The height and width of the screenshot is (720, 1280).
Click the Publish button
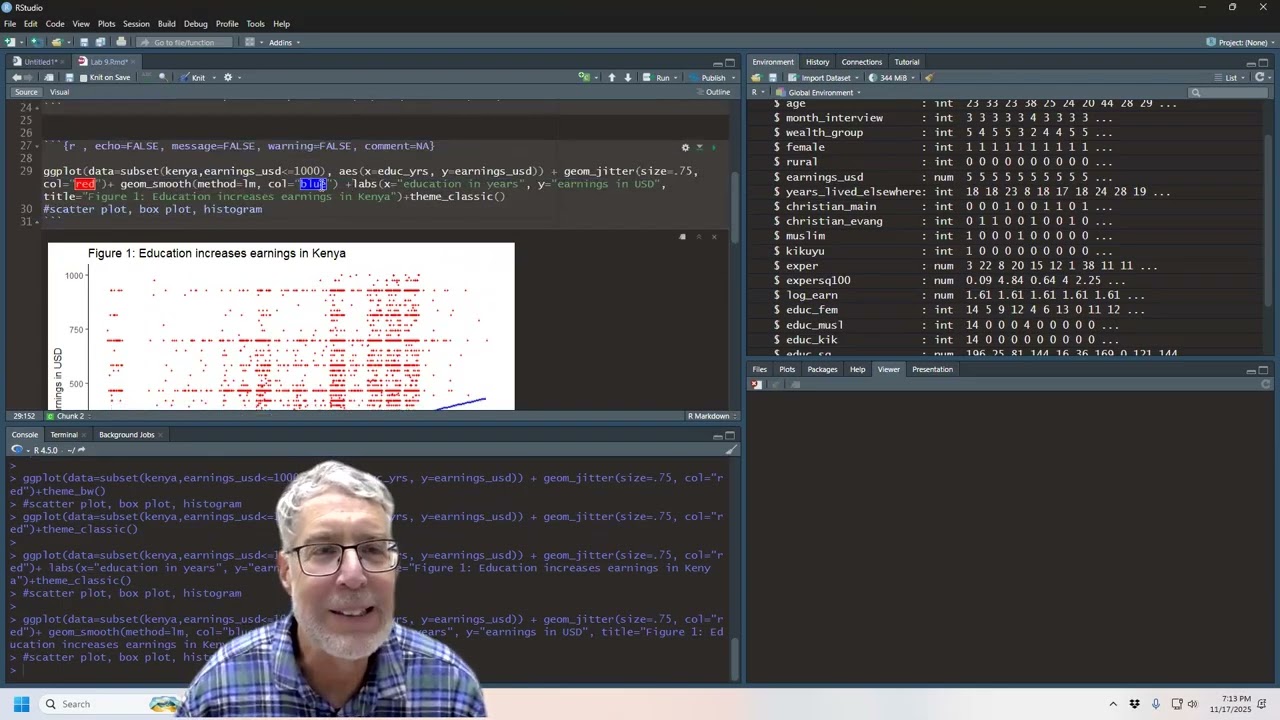click(x=708, y=77)
